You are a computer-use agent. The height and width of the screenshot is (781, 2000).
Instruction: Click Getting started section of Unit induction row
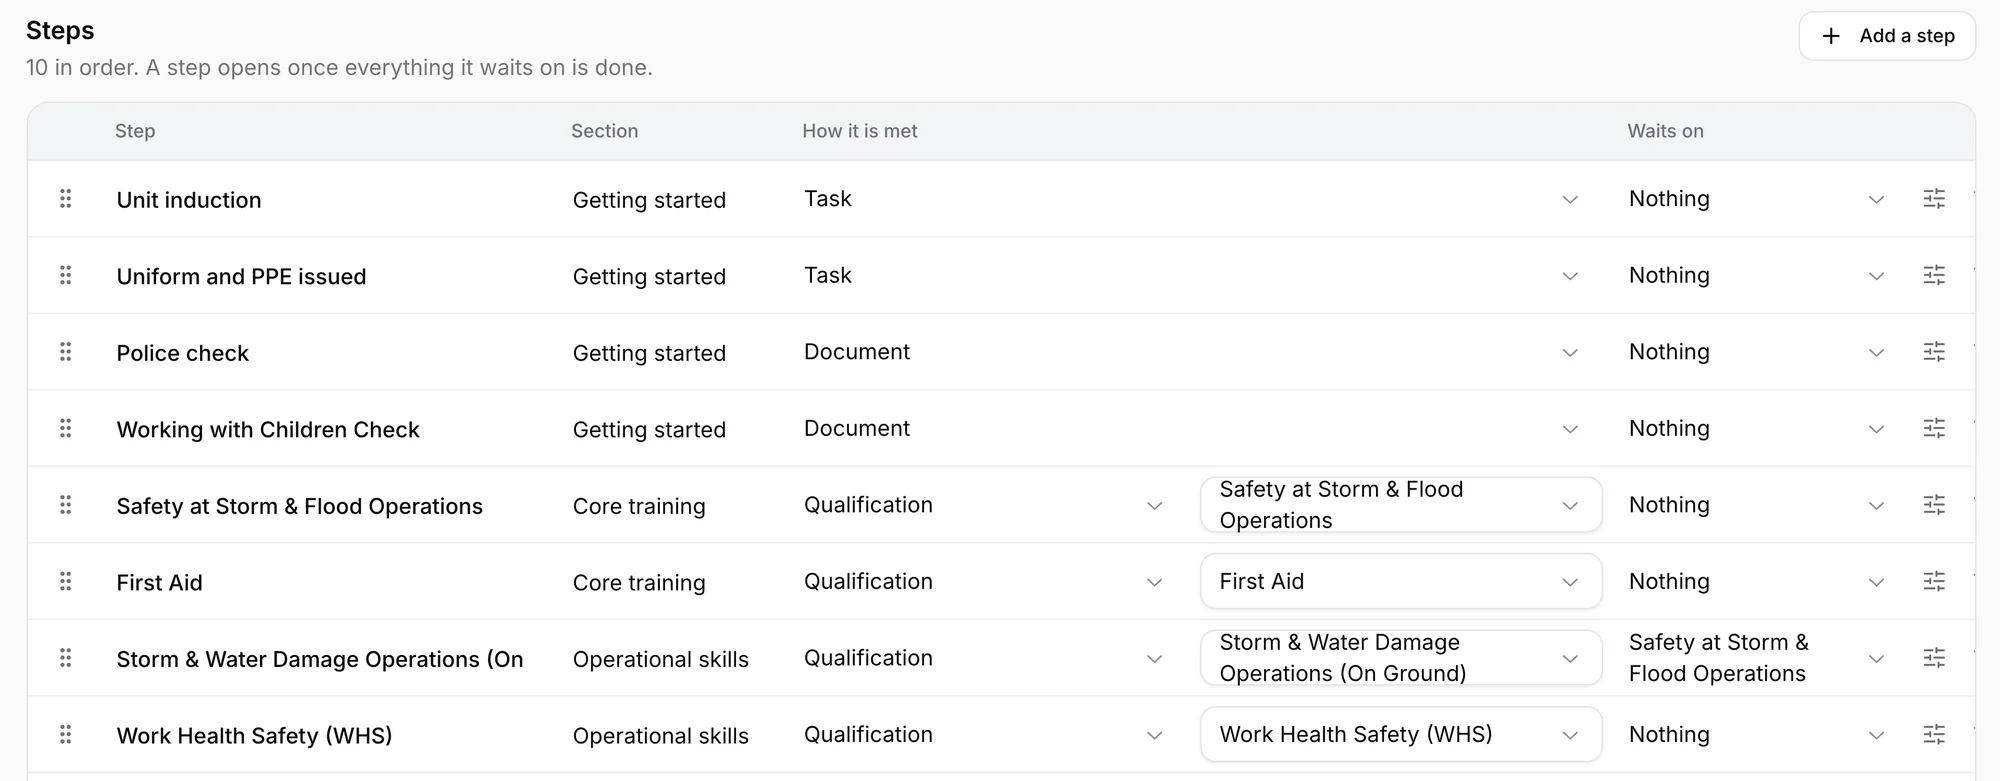[649, 200]
